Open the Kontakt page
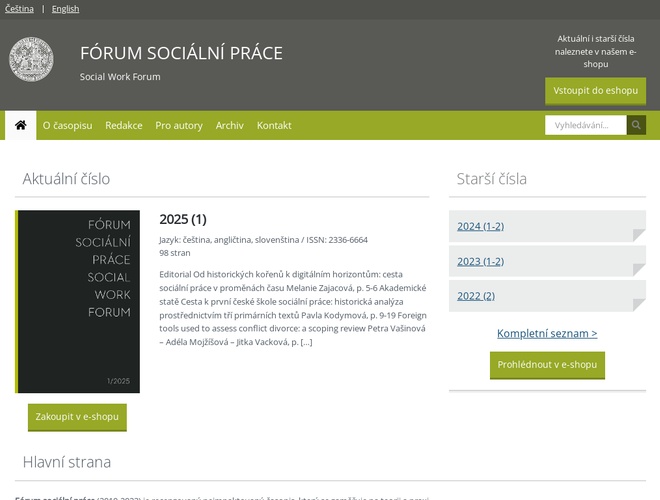 [x=274, y=125]
